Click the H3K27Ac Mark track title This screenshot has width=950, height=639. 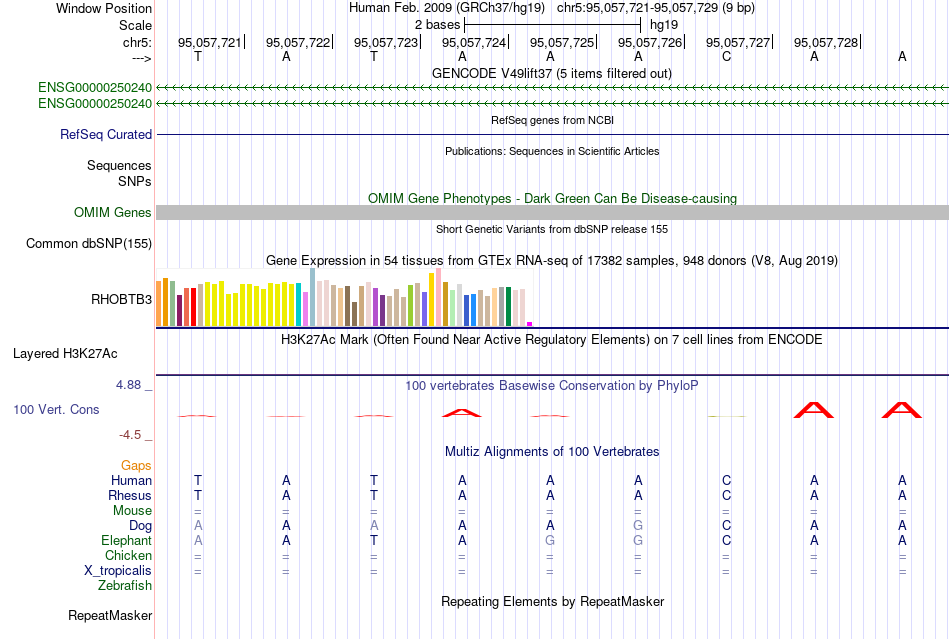pyautogui.click(x=551, y=339)
